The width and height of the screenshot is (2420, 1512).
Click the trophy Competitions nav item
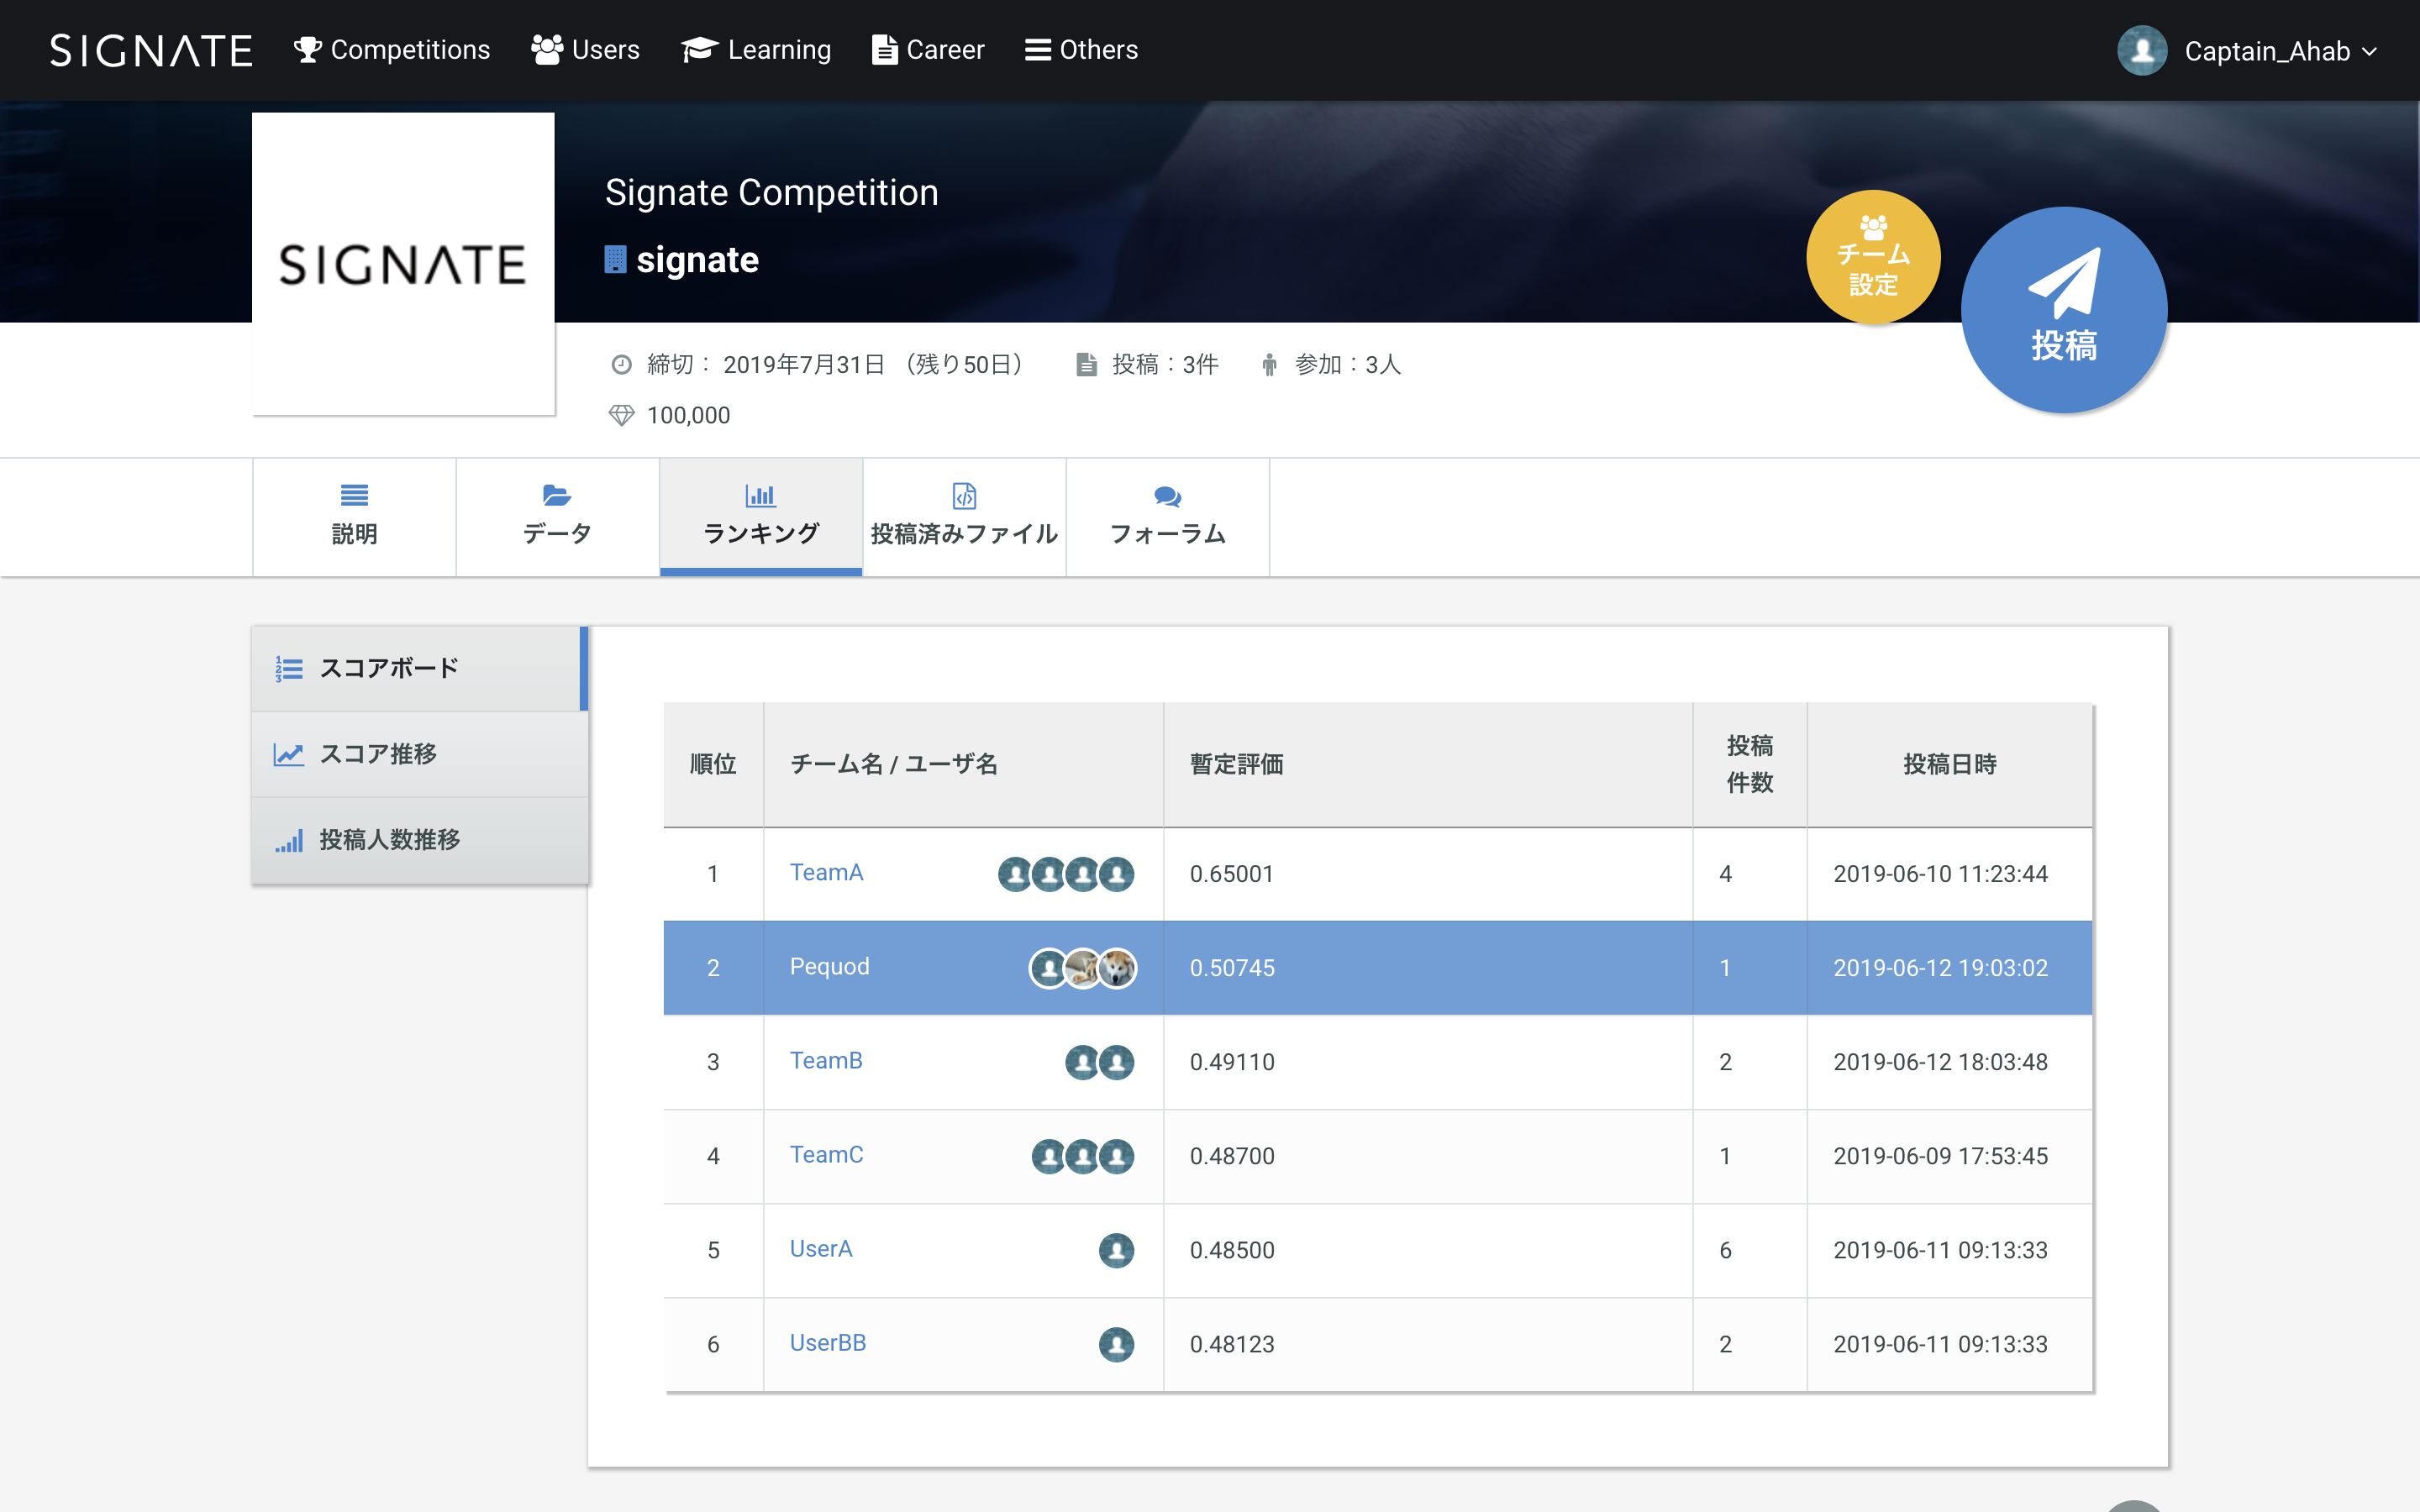point(392,50)
